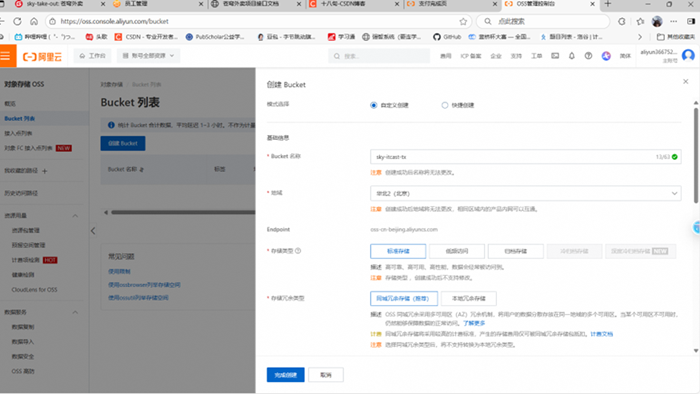
Task: Collapse the left sidebar with the arrow handle
Action: 93,231
